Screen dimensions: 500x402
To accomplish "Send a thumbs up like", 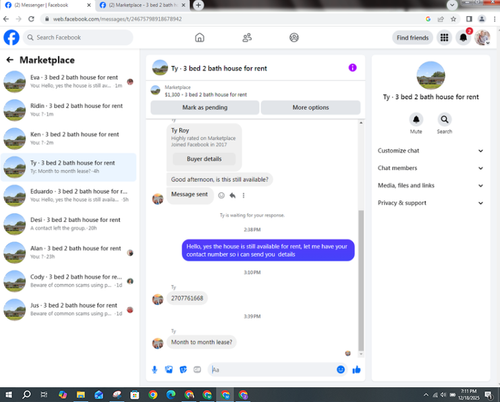I will 356,369.
